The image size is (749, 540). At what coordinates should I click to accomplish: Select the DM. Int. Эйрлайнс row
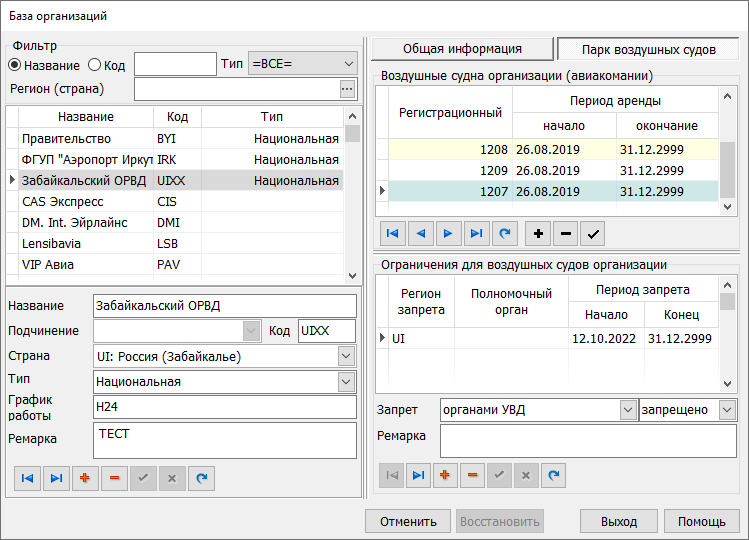(x=75, y=223)
